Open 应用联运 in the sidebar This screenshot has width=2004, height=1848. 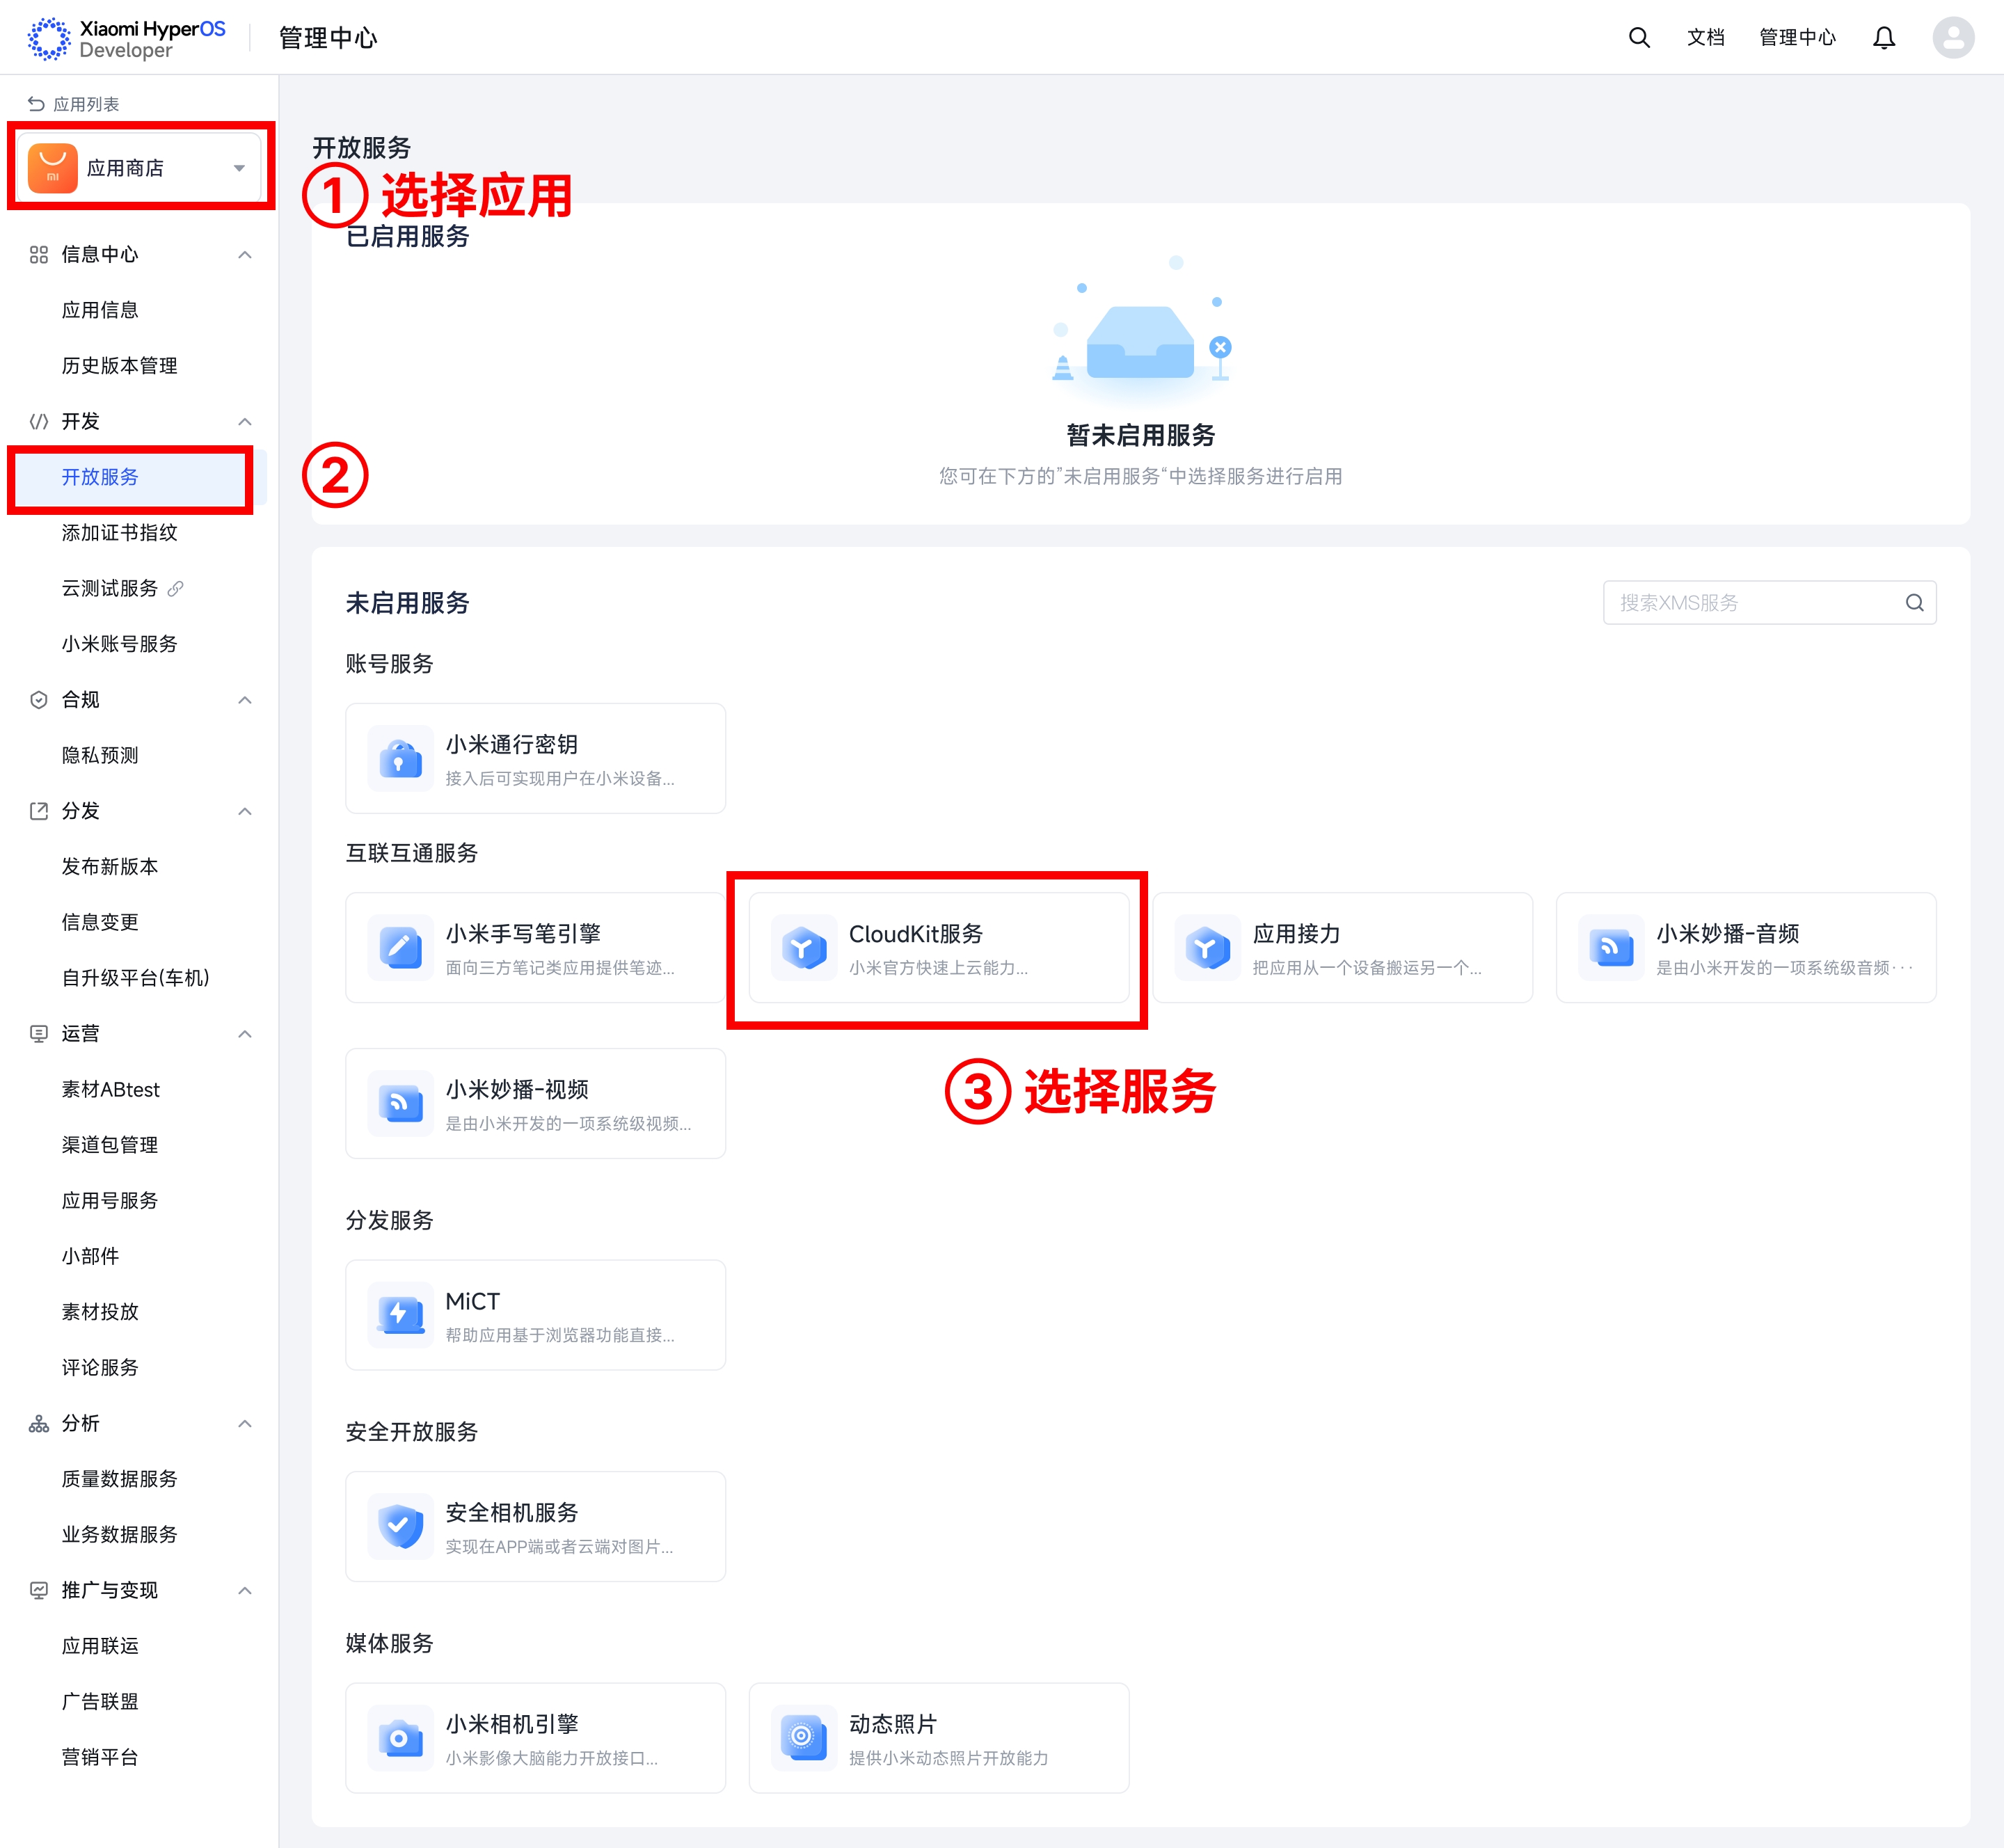[100, 1646]
